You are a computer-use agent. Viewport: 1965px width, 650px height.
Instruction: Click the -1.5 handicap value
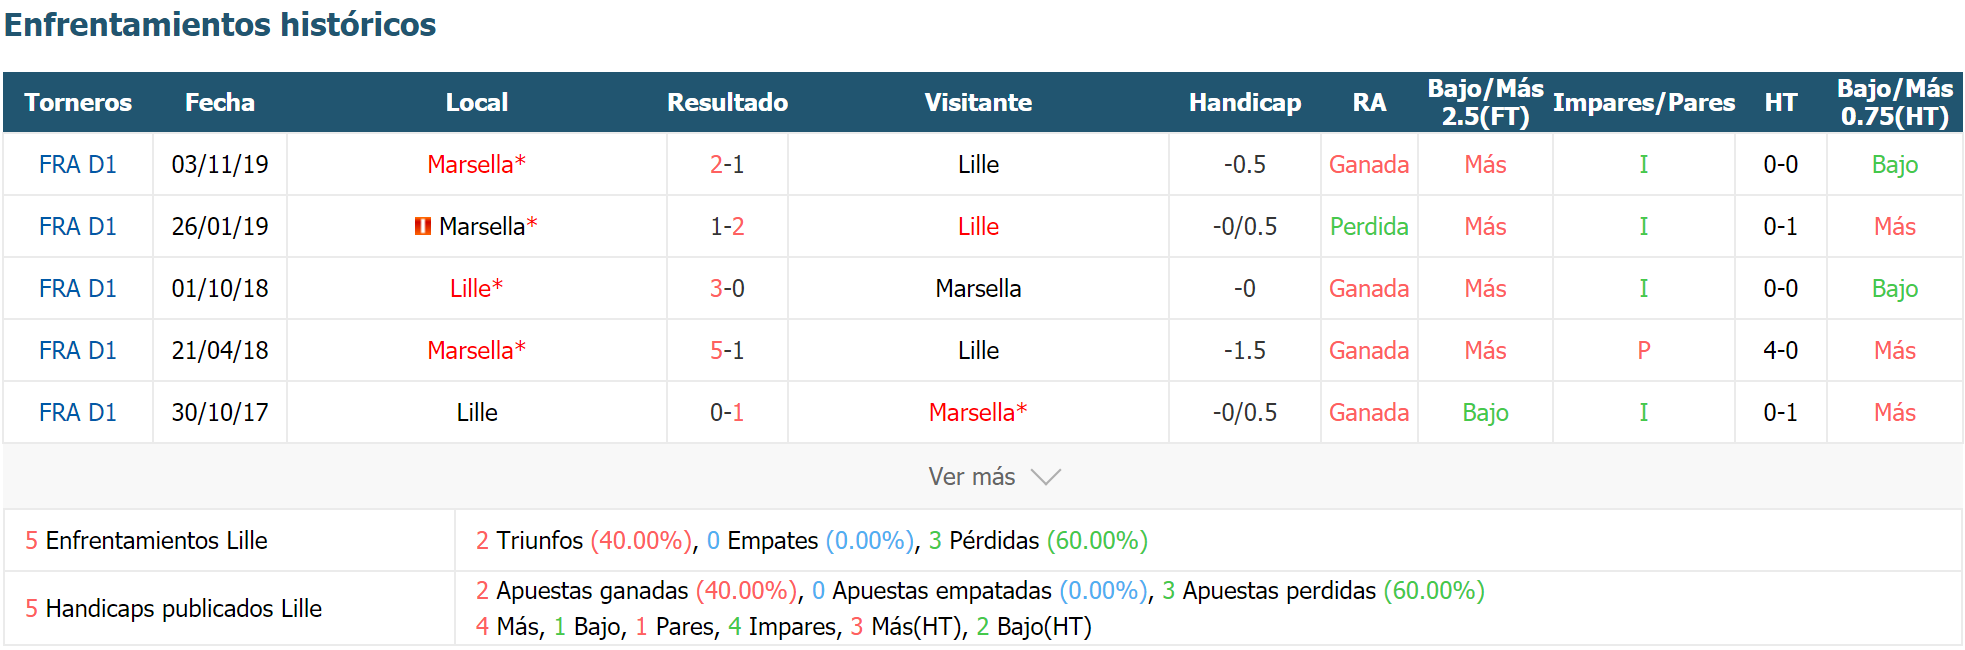[1245, 351]
